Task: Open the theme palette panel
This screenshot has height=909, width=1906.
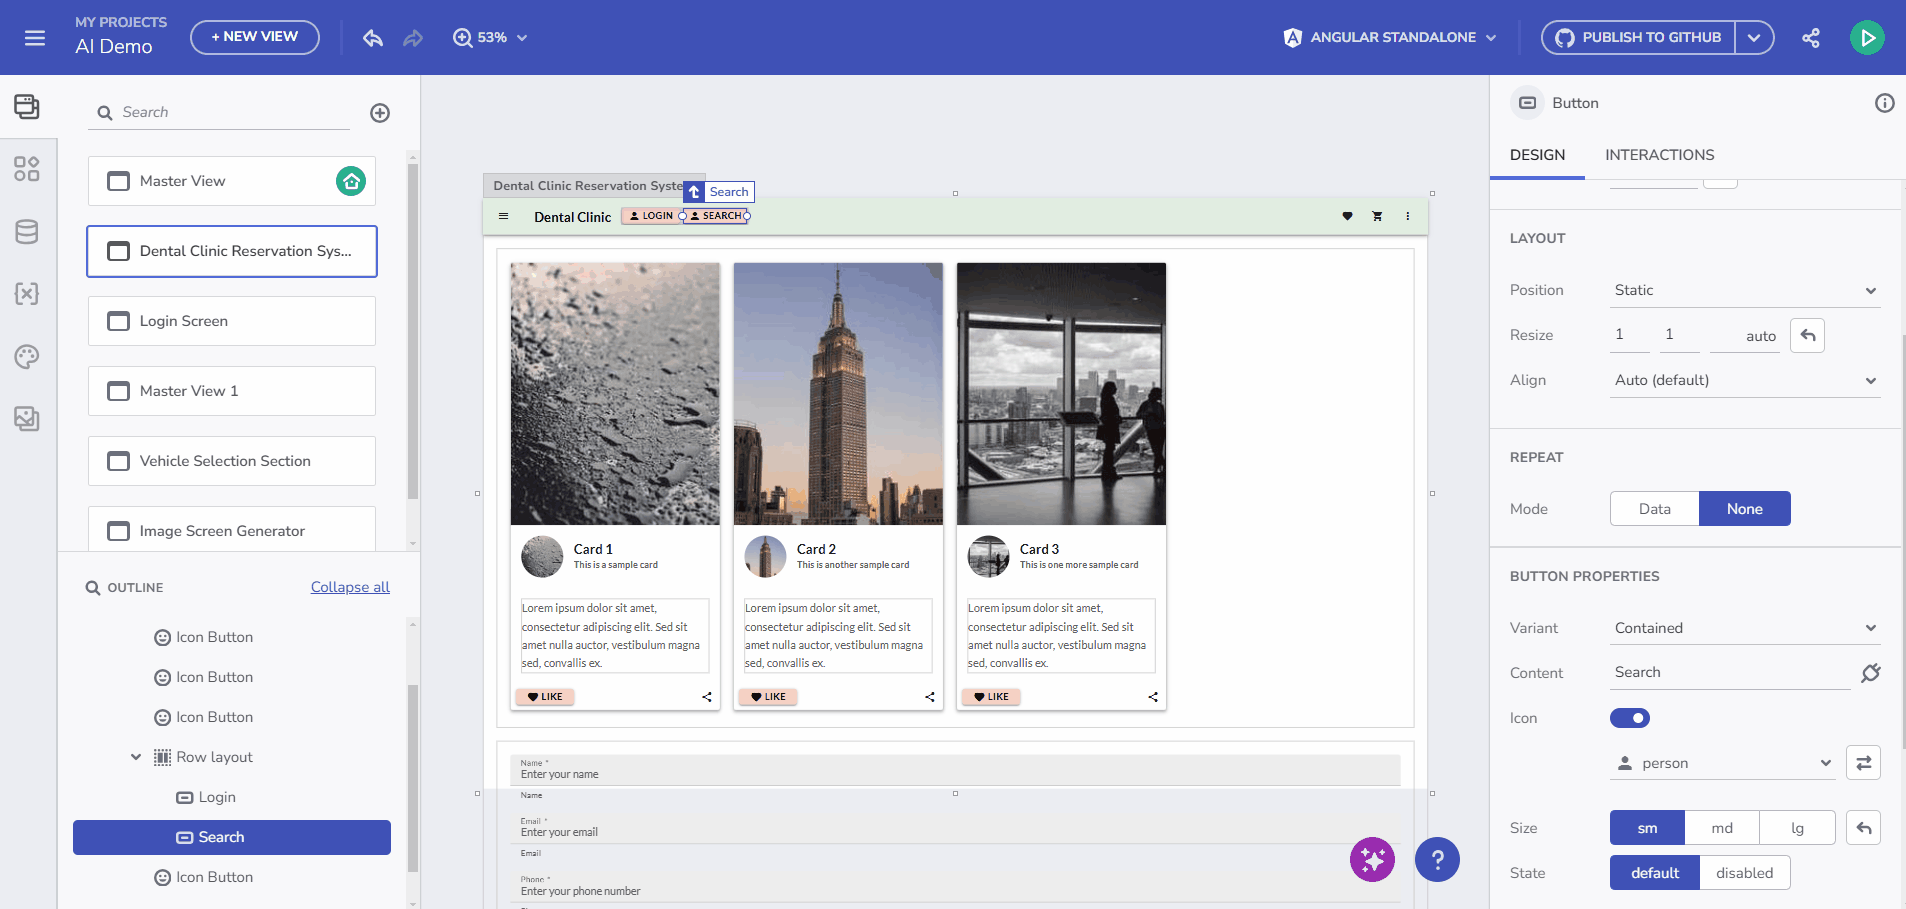Action: click(x=27, y=357)
